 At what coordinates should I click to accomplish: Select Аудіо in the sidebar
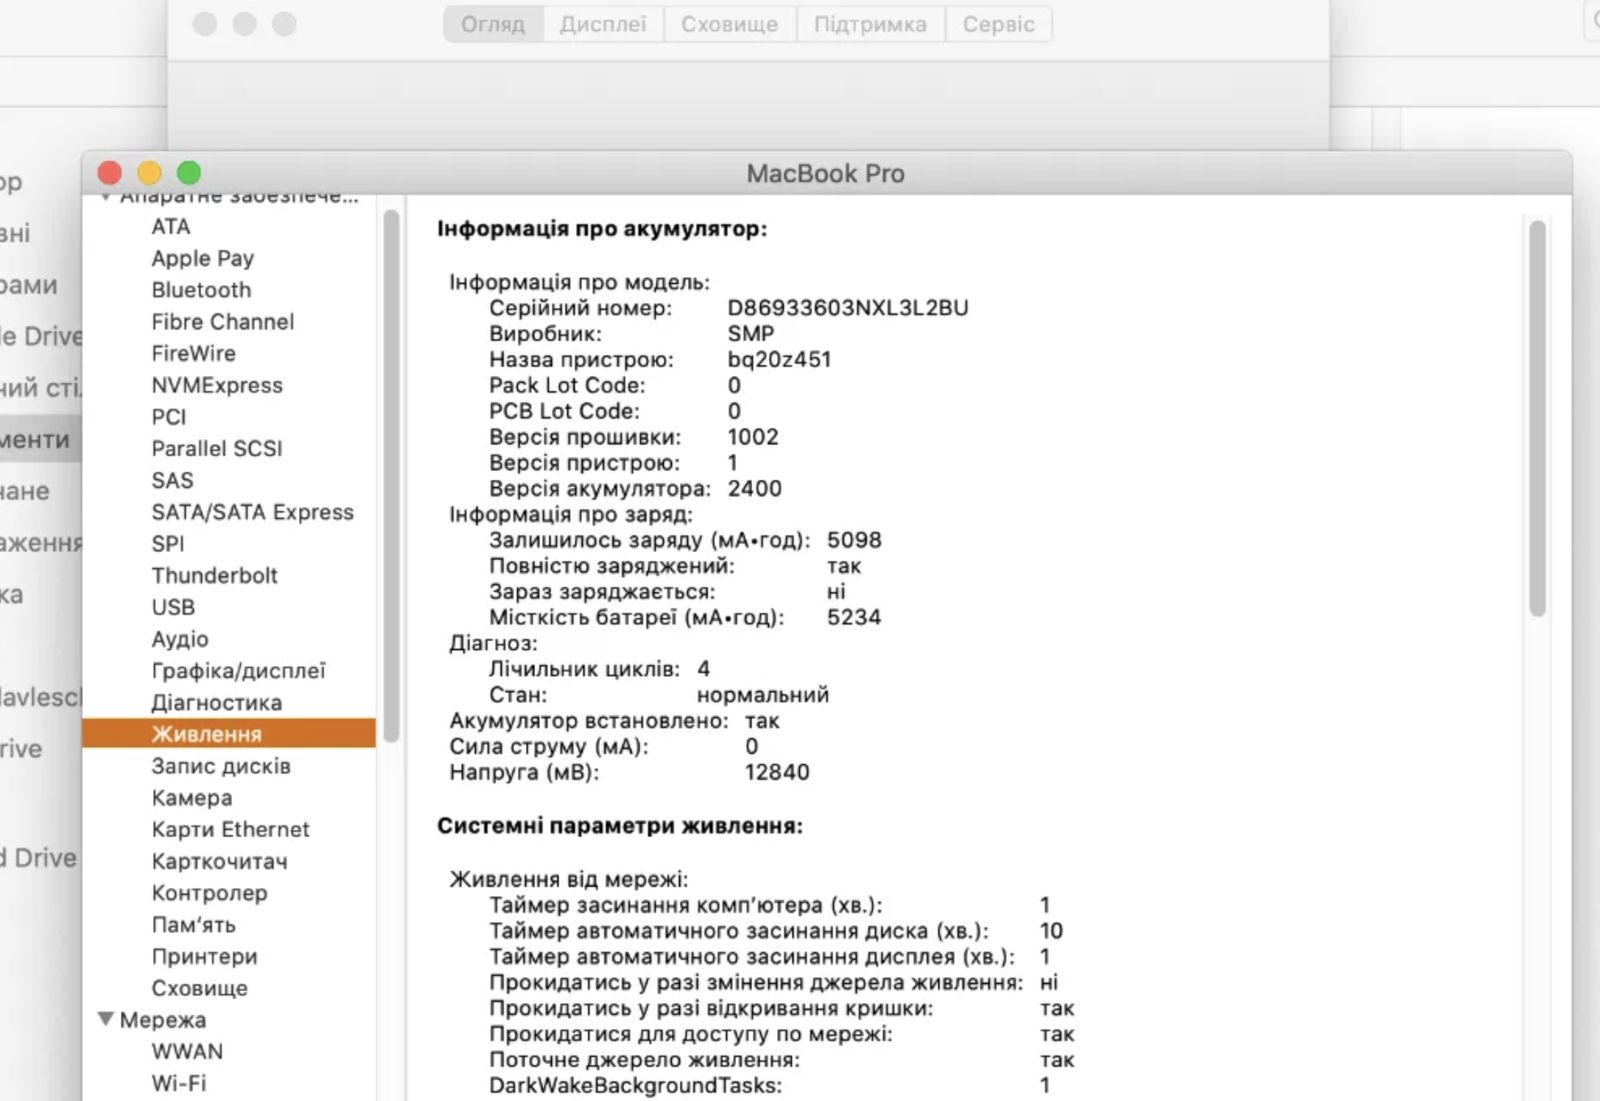(180, 639)
